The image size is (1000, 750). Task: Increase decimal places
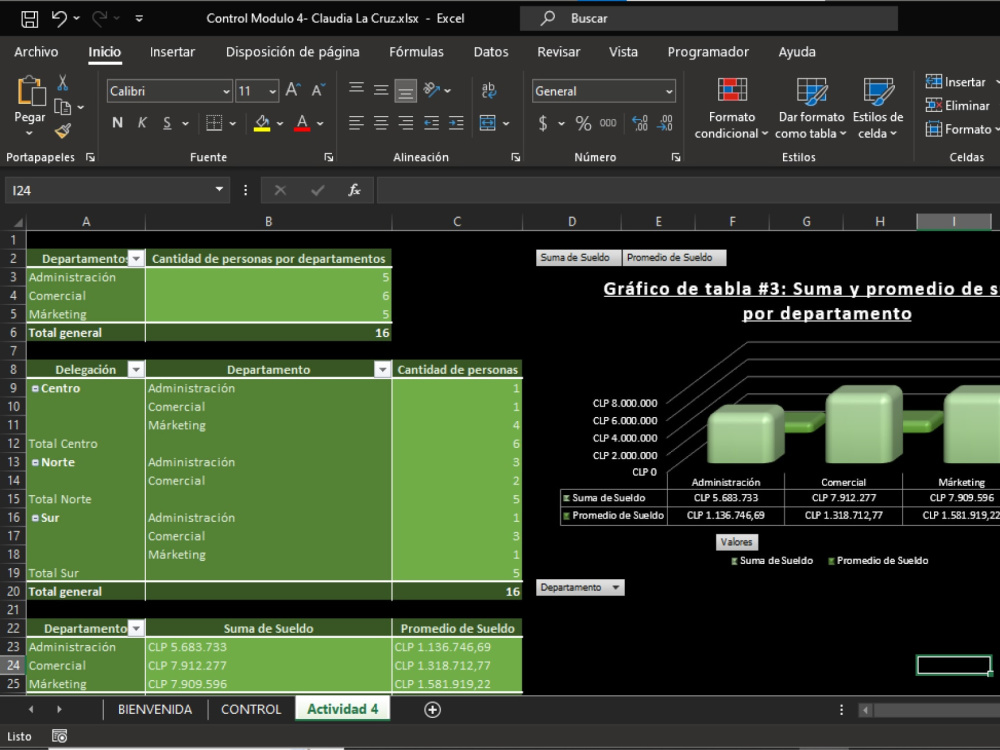(640, 123)
